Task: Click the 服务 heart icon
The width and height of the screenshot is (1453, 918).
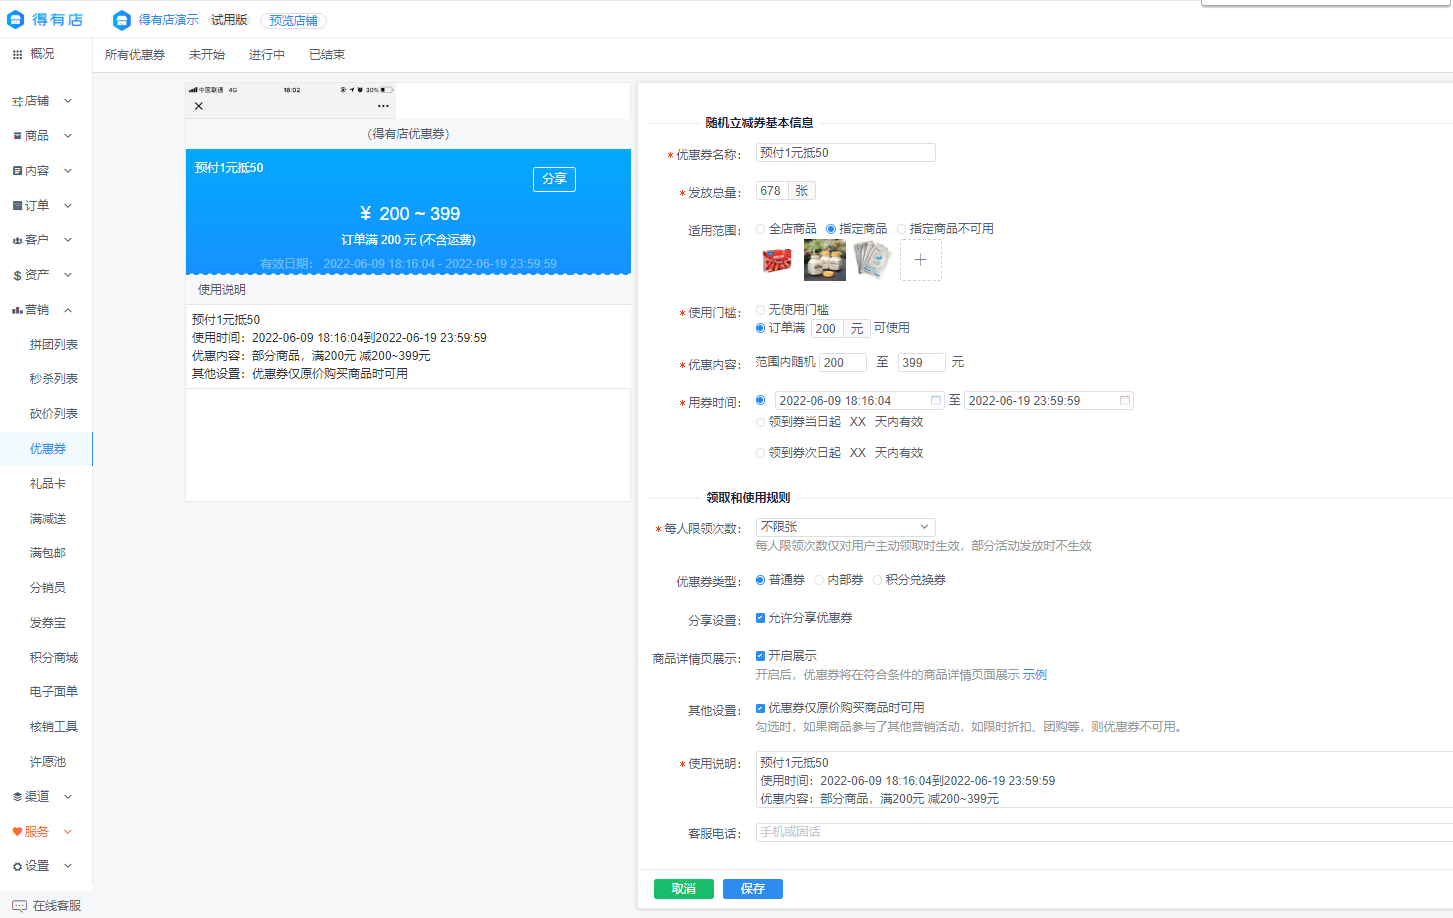Action: pyautogui.click(x=17, y=832)
